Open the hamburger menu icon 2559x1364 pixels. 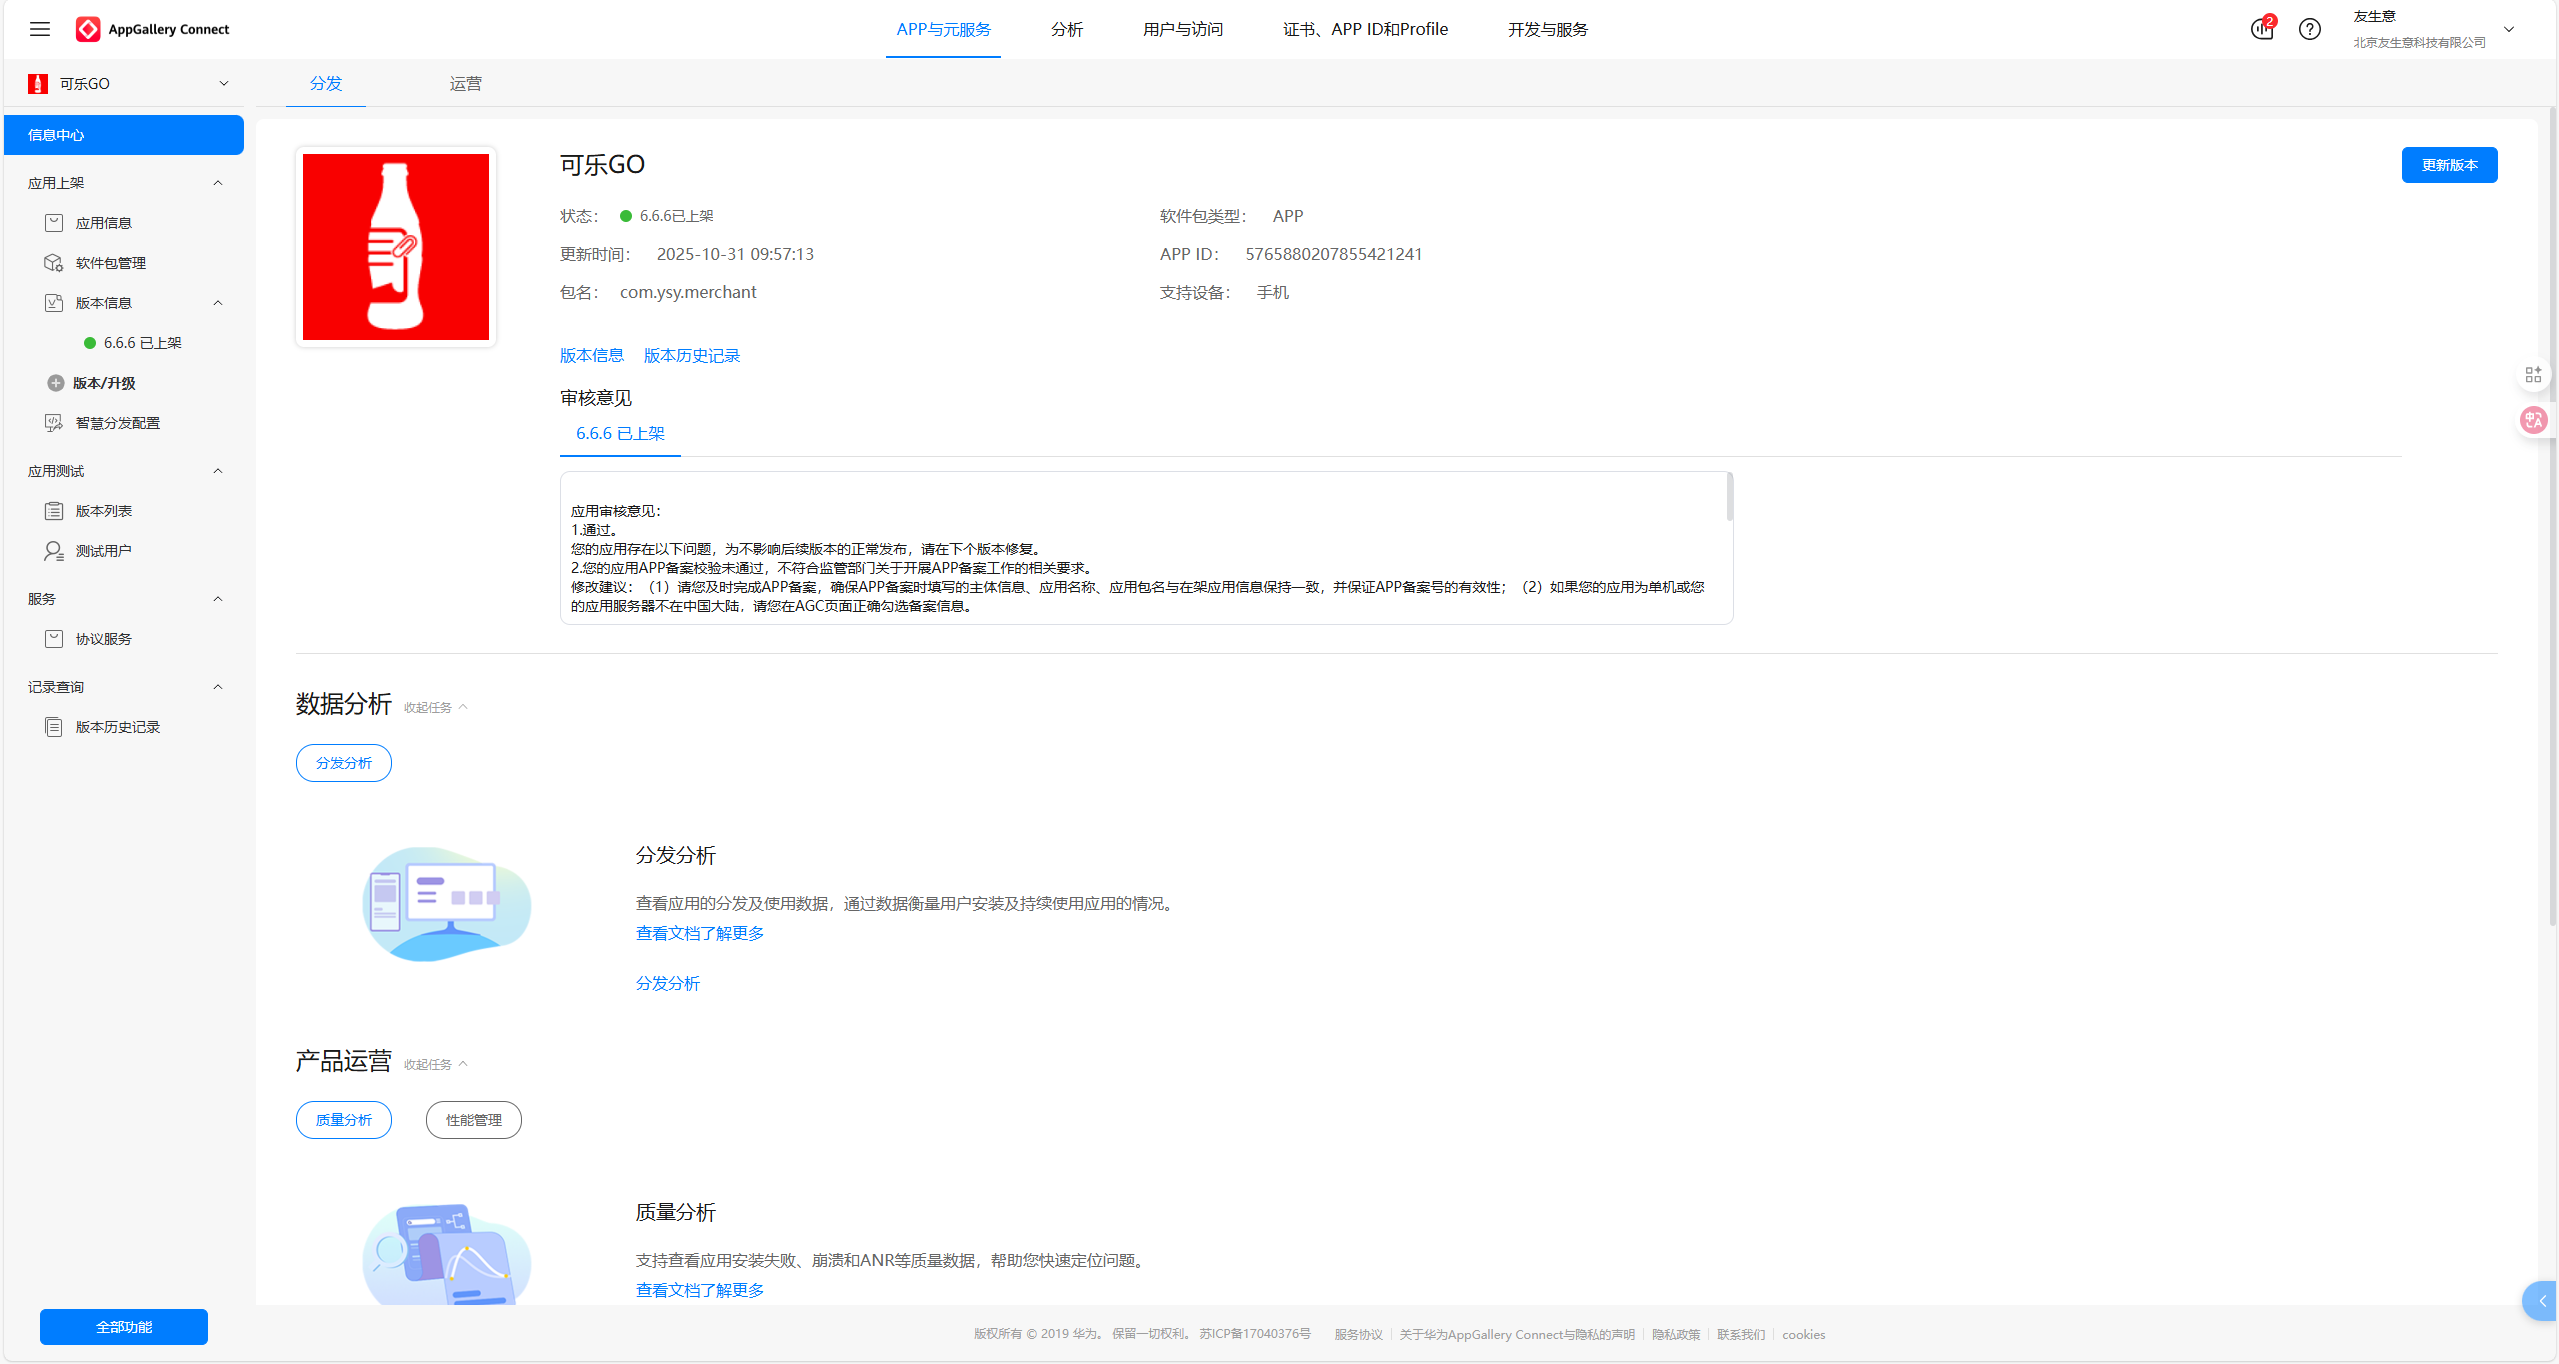coord(40,29)
